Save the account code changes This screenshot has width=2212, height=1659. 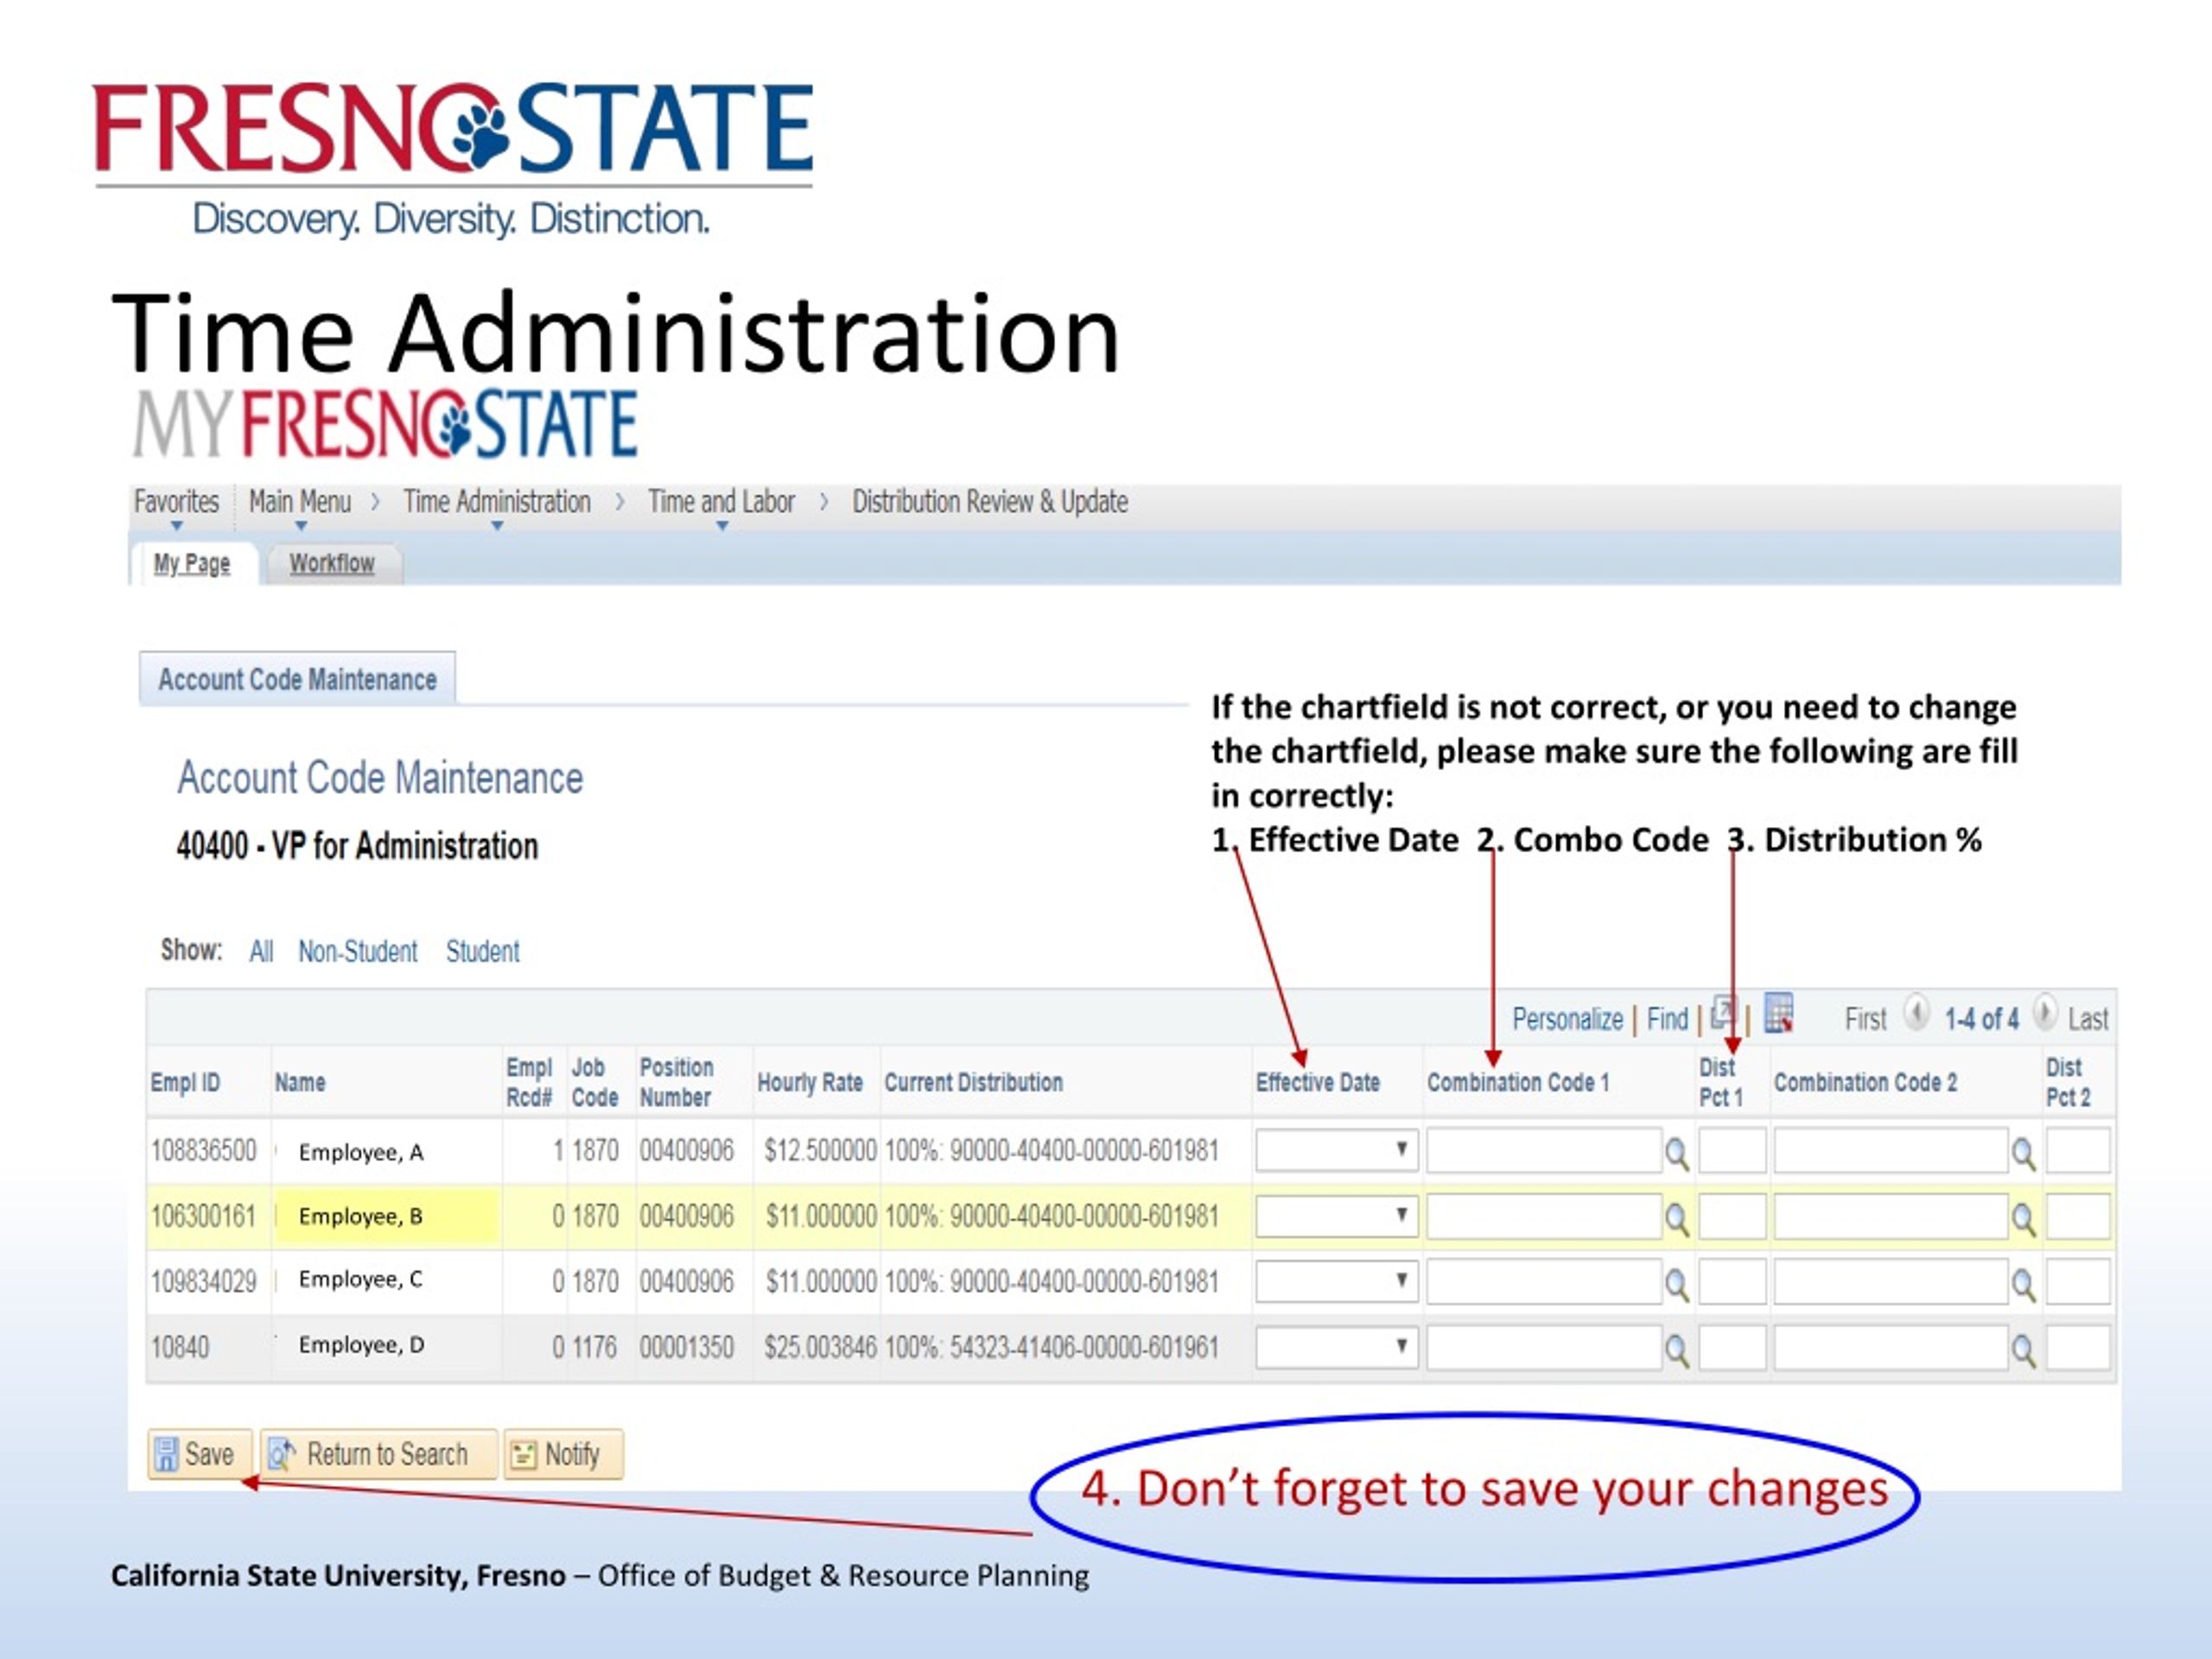point(199,1454)
